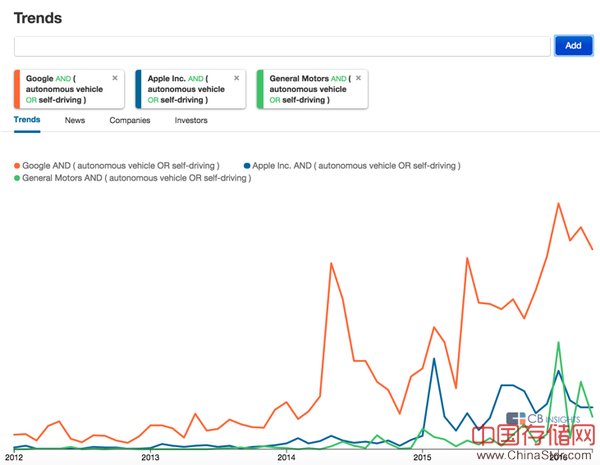Click the 2014 axis label
The height and width of the screenshot is (465, 600).
point(286,457)
